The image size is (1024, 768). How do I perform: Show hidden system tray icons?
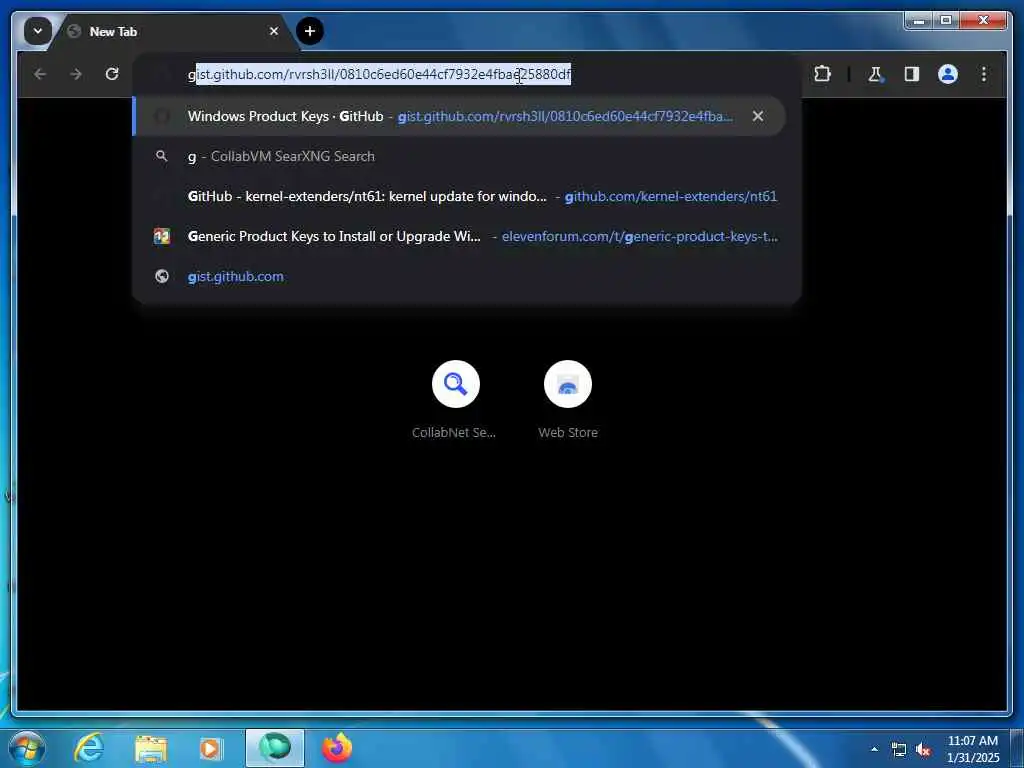(x=874, y=749)
